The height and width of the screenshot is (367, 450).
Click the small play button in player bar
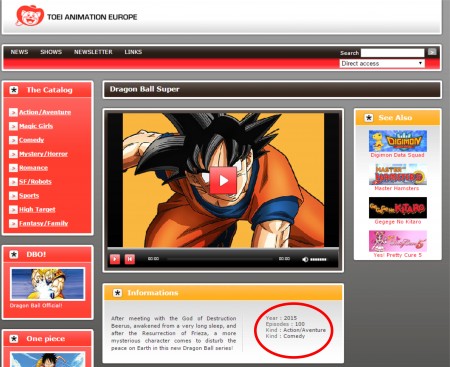(115, 259)
